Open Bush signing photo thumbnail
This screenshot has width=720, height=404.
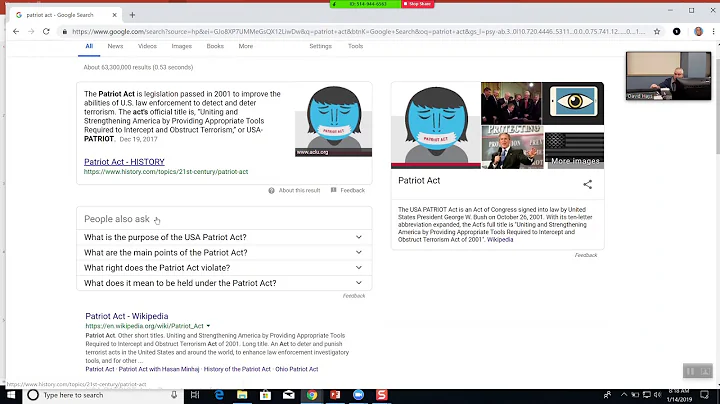[511, 103]
